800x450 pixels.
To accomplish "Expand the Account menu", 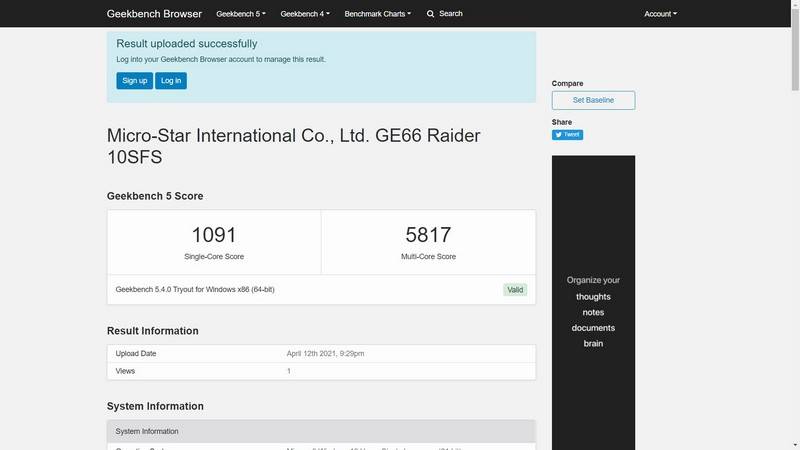I will tap(660, 14).
